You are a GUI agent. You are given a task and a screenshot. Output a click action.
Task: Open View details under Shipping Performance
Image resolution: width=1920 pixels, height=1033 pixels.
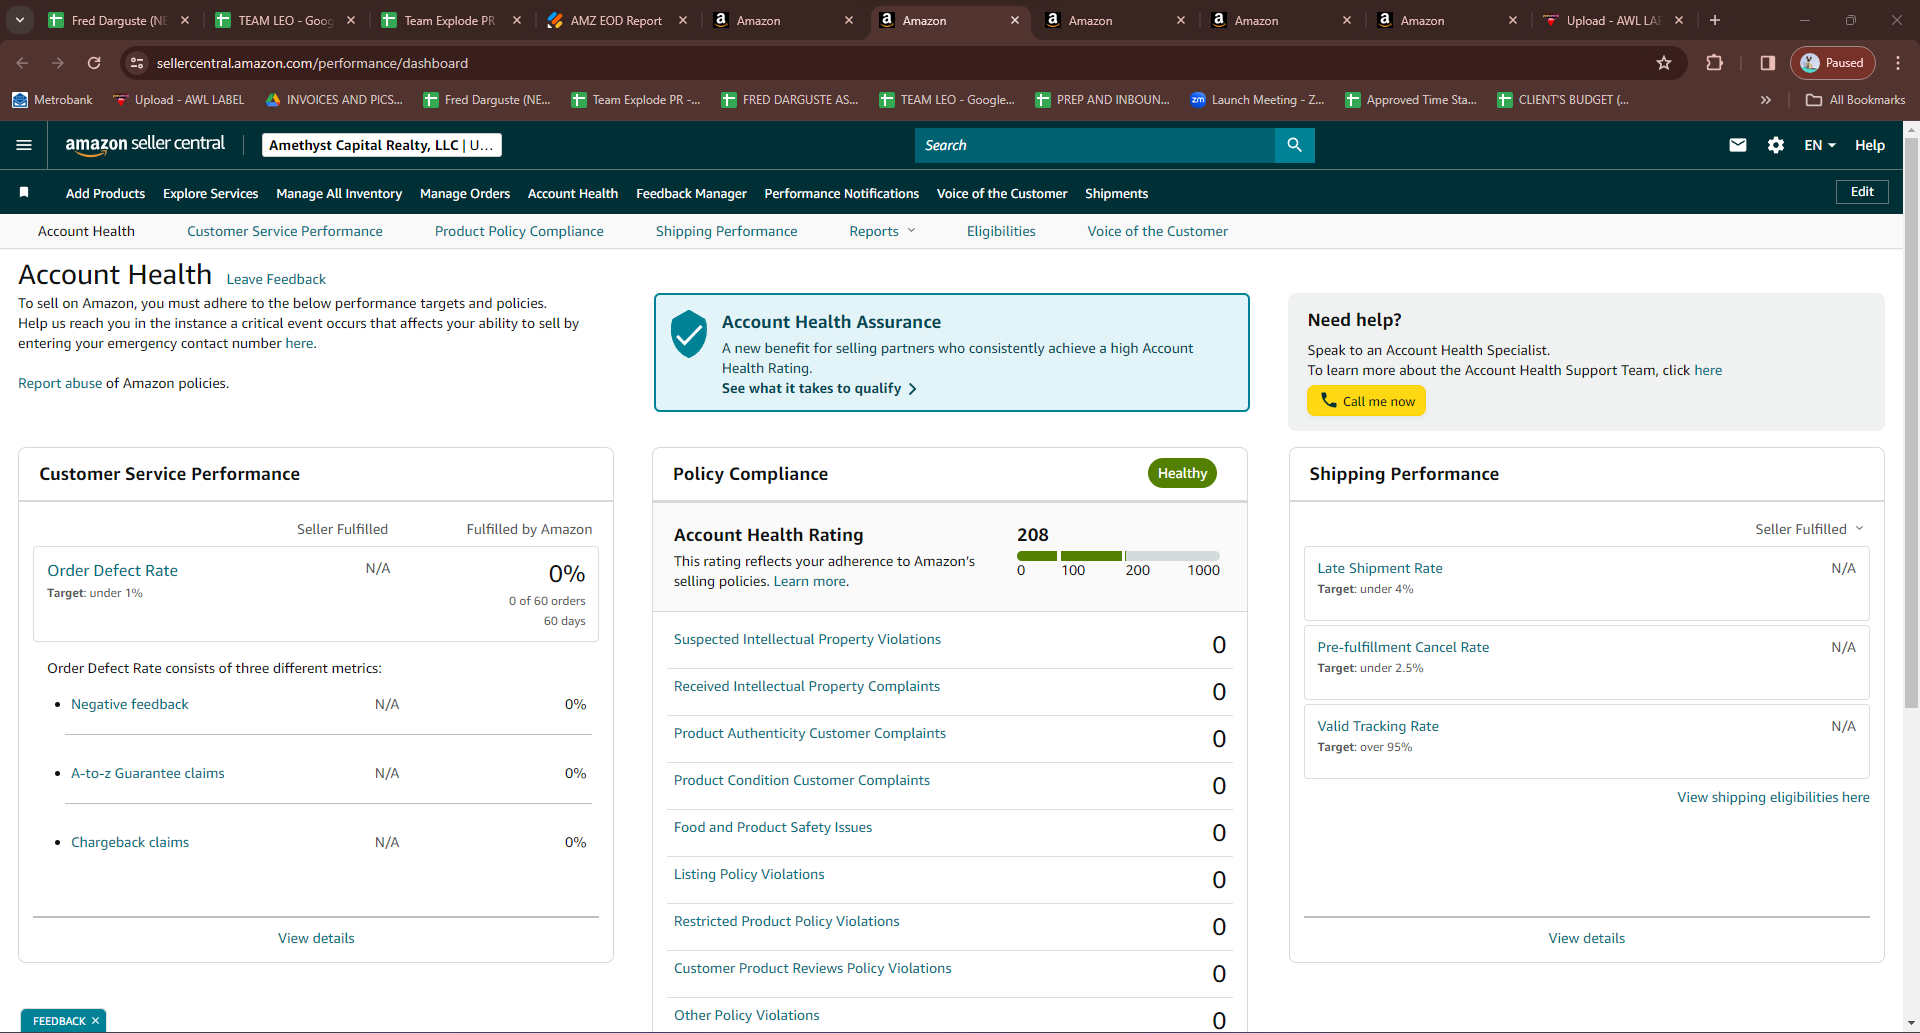point(1587,938)
